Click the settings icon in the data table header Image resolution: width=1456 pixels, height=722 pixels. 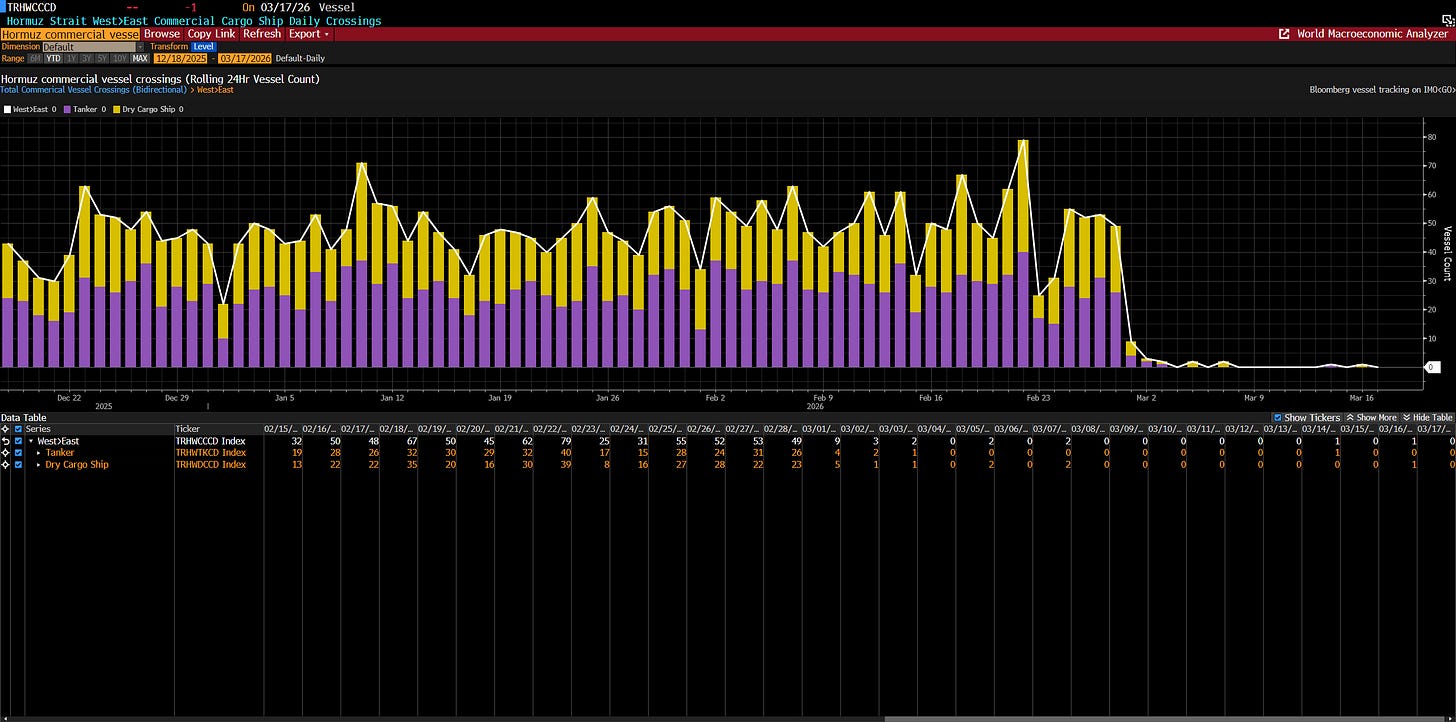pyautogui.click(x=6, y=429)
